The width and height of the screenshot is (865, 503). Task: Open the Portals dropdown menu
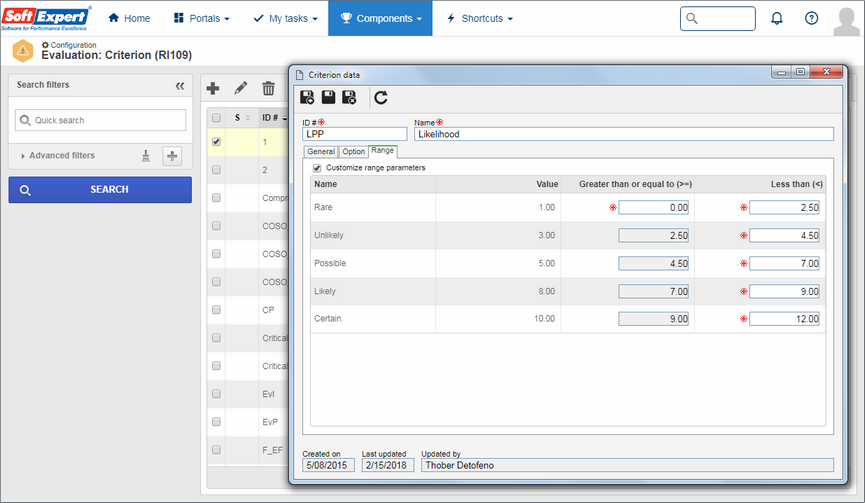(x=201, y=18)
